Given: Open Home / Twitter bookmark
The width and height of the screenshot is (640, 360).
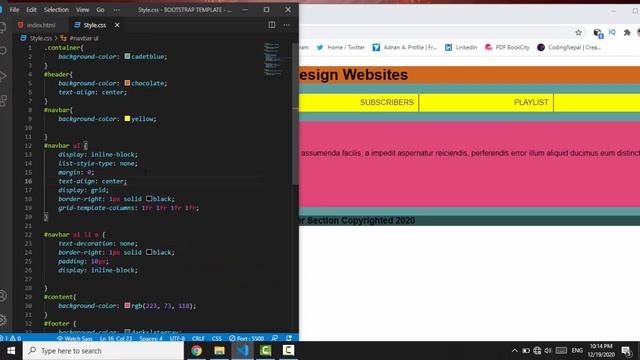Looking at the screenshot, I should [x=340, y=47].
